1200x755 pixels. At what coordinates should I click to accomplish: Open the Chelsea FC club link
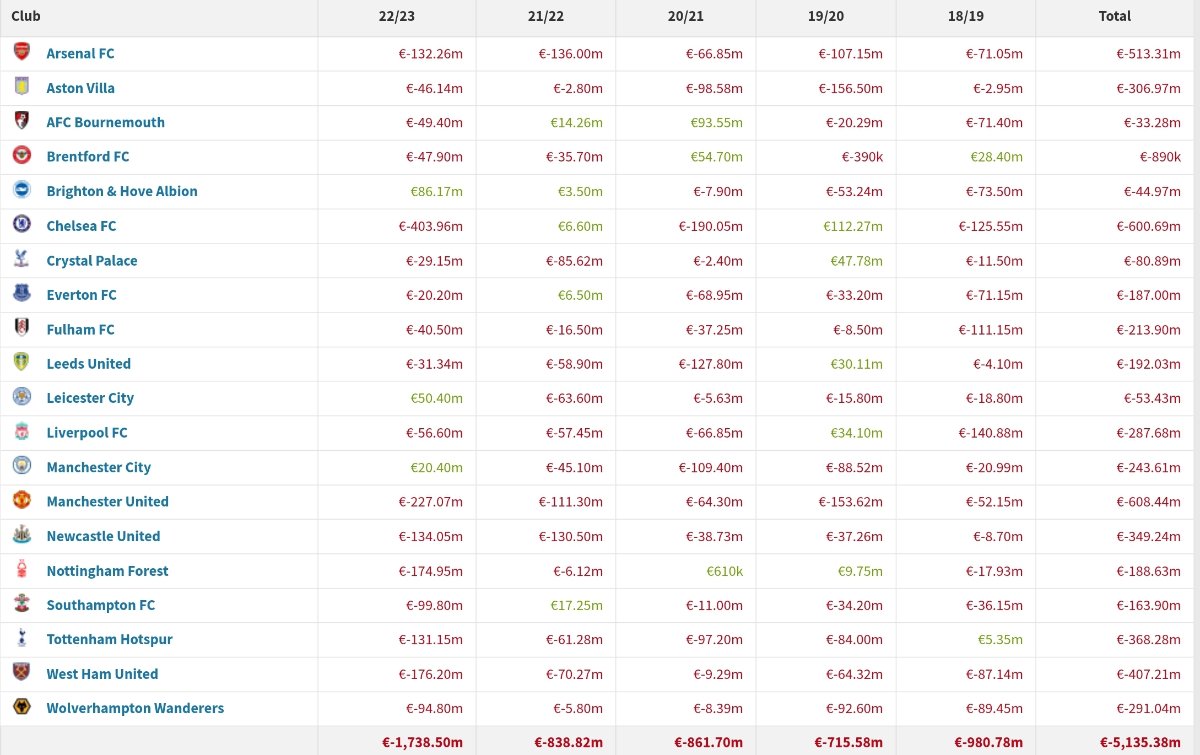[81, 226]
